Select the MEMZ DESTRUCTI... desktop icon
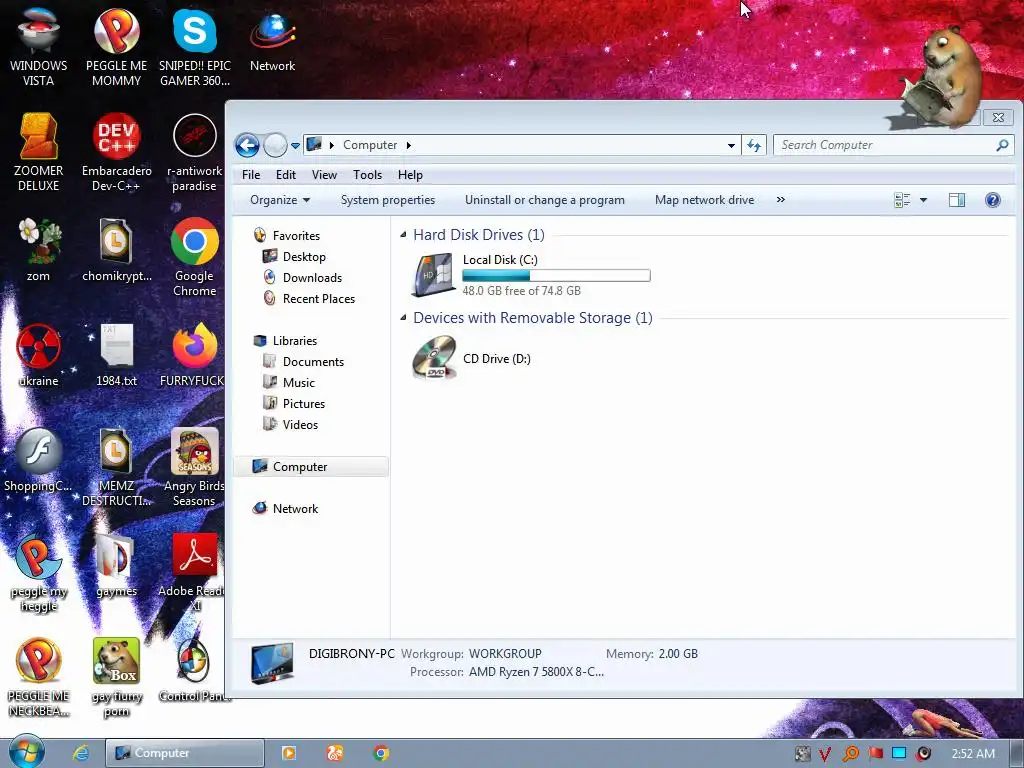Viewport: 1024px width, 768px height. pyautogui.click(x=116, y=466)
